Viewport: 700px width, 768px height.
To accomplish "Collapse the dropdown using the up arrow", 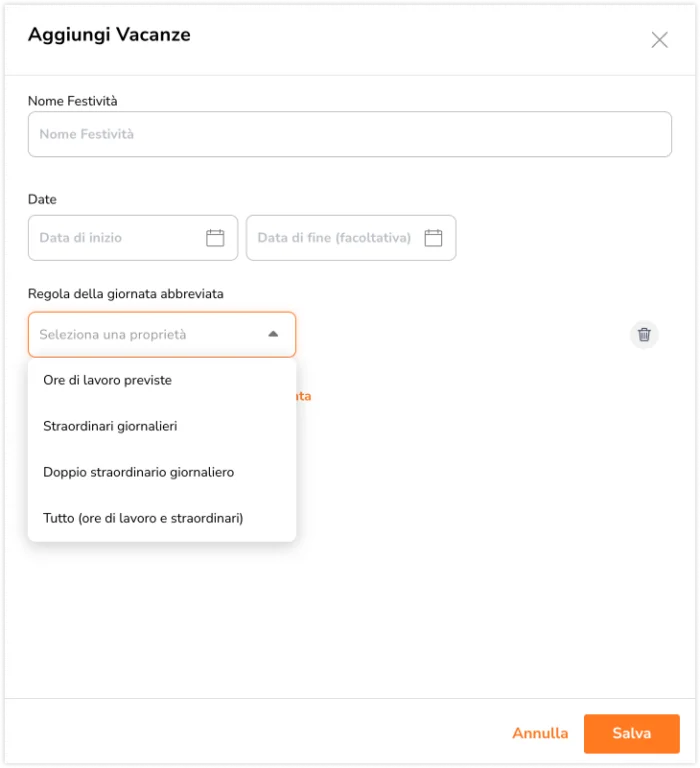I will tap(273, 334).
